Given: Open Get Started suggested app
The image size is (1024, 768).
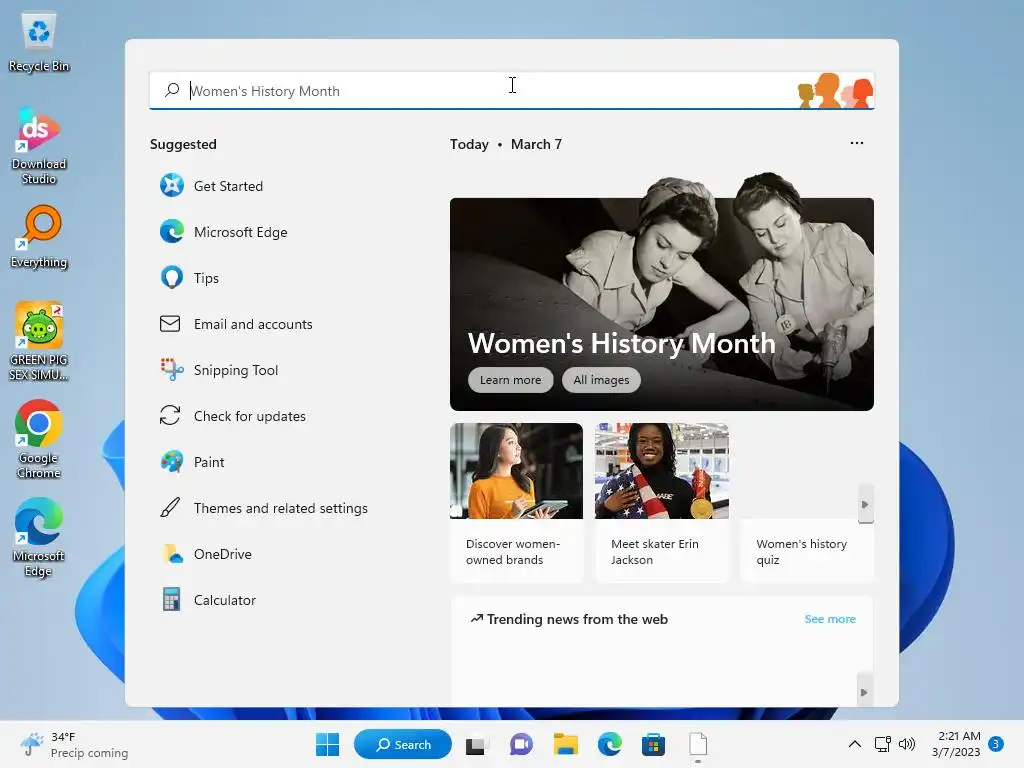Looking at the screenshot, I should (x=211, y=186).
